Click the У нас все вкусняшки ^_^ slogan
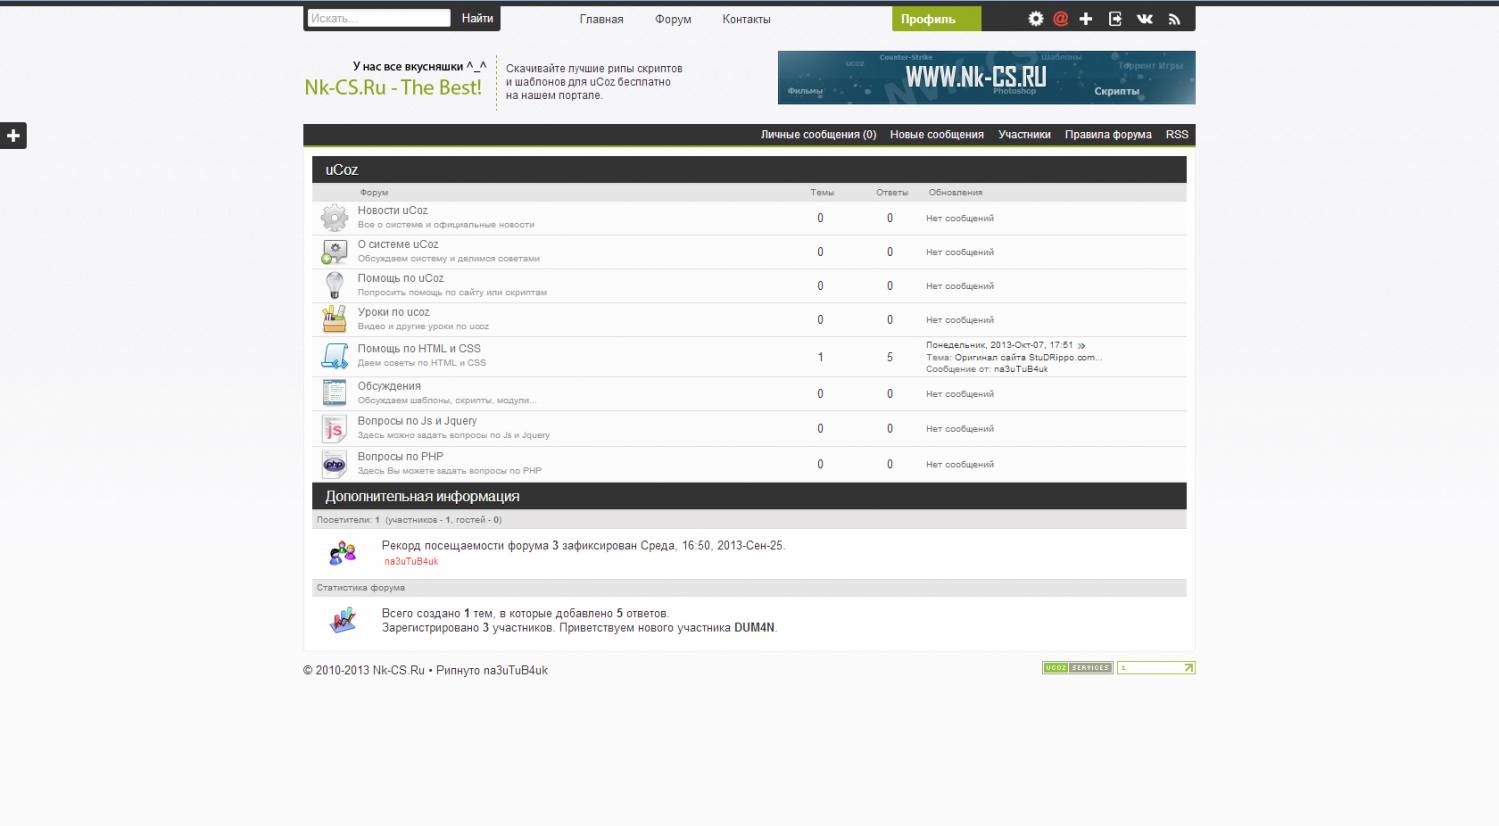 [419, 67]
